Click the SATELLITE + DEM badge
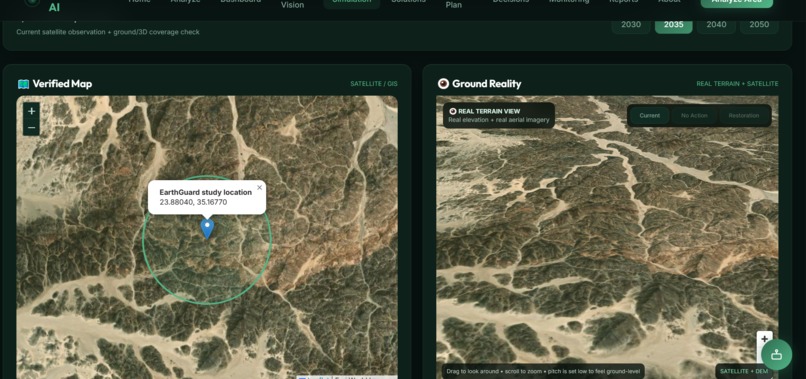This screenshot has height=379, width=806. (744, 371)
